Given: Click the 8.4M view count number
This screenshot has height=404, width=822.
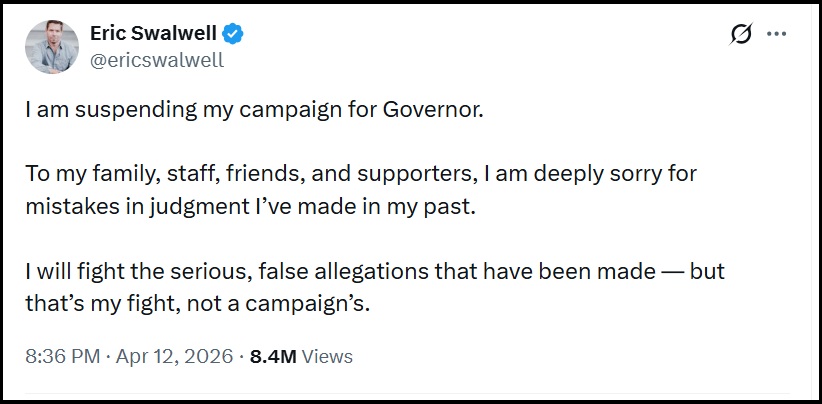Looking at the screenshot, I should point(273,356).
